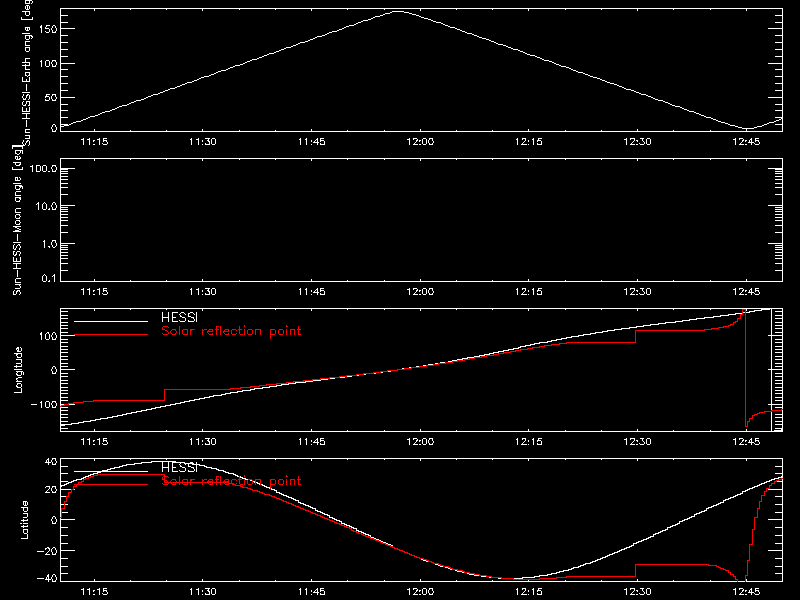The width and height of the screenshot is (800, 600).
Task: Select the -100 tick label in Longitude plot
Action: coord(44,404)
